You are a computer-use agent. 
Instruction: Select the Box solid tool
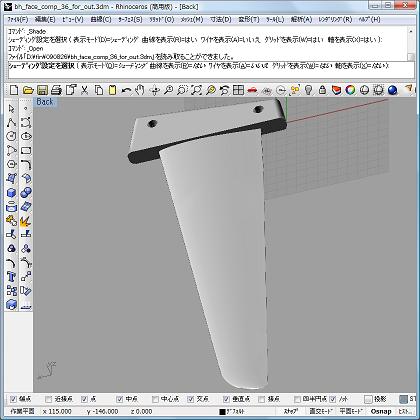coord(11,193)
